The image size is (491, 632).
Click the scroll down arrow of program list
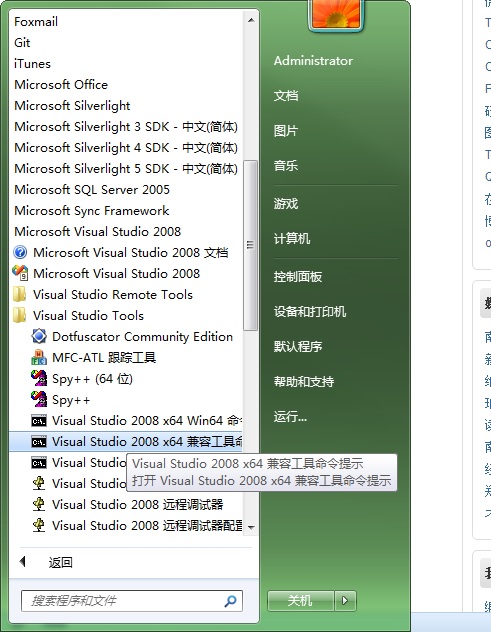[251, 527]
